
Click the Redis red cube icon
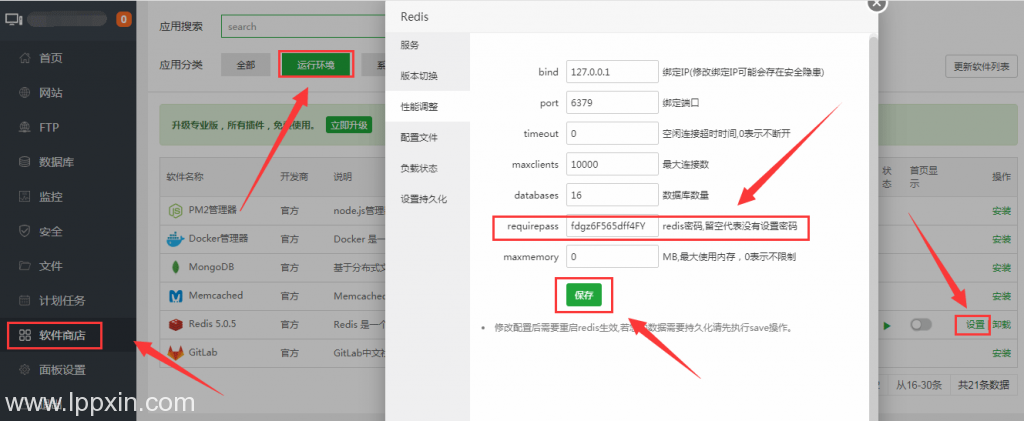point(175,324)
